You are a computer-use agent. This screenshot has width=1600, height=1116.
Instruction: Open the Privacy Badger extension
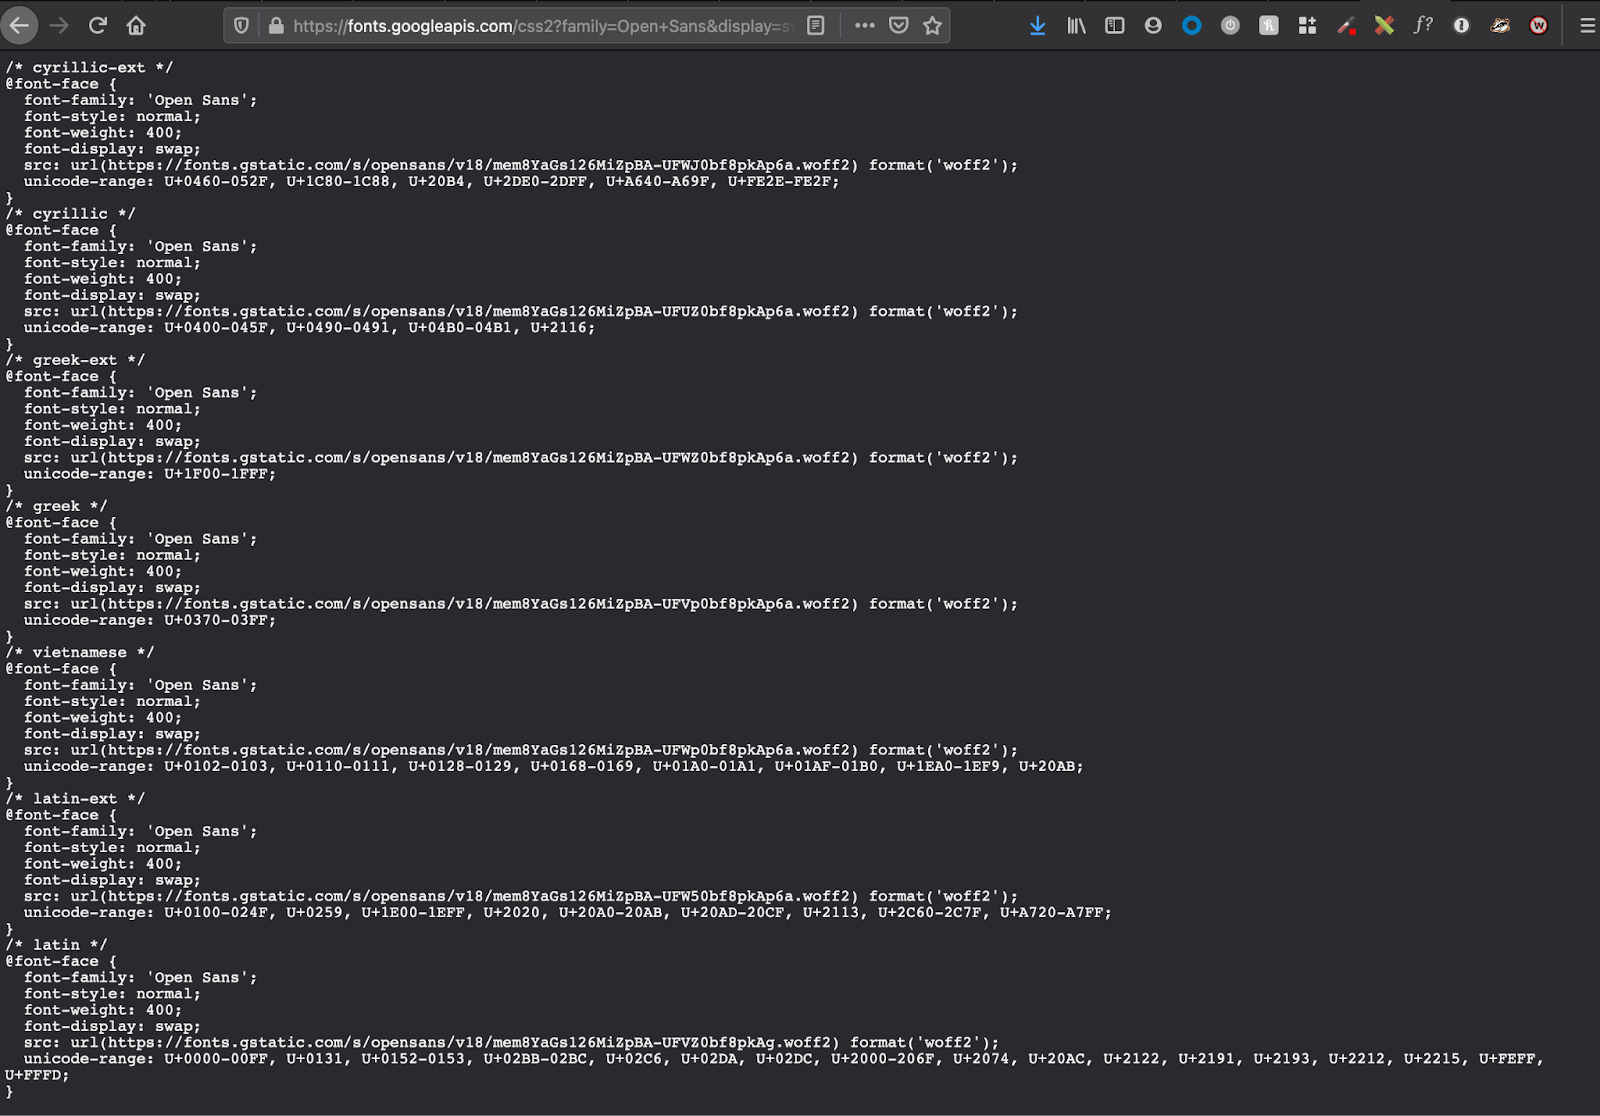pyautogui.click(x=1499, y=26)
